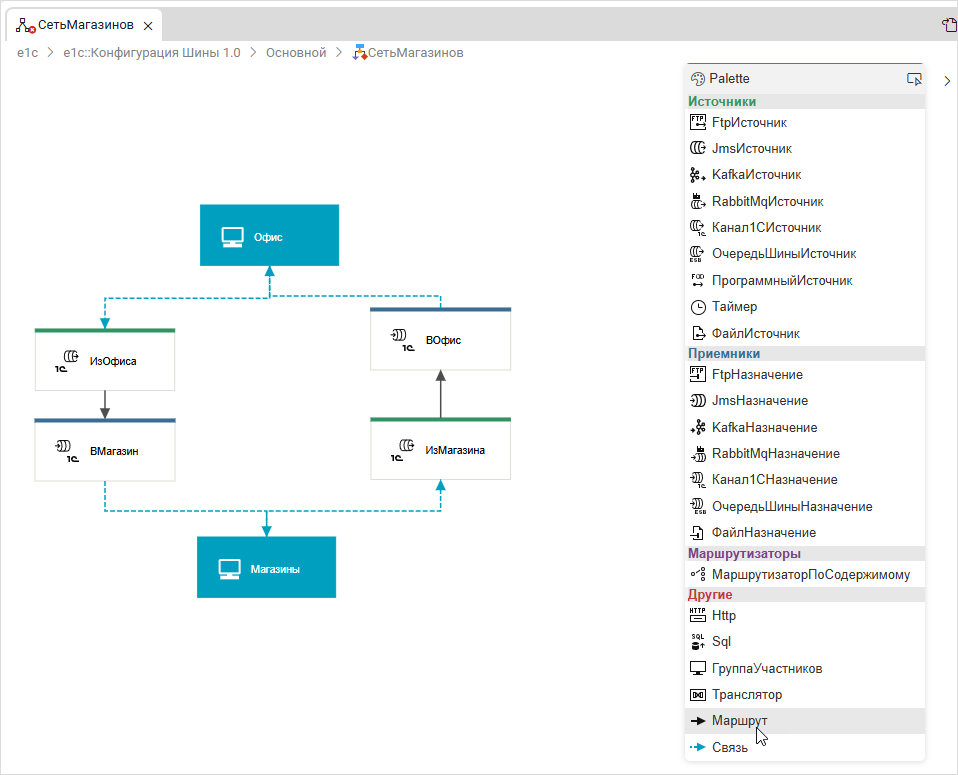The width and height of the screenshot is (958, 775).
Task: Collapse the Приемники palette group
Action: (x=724, y=353)
